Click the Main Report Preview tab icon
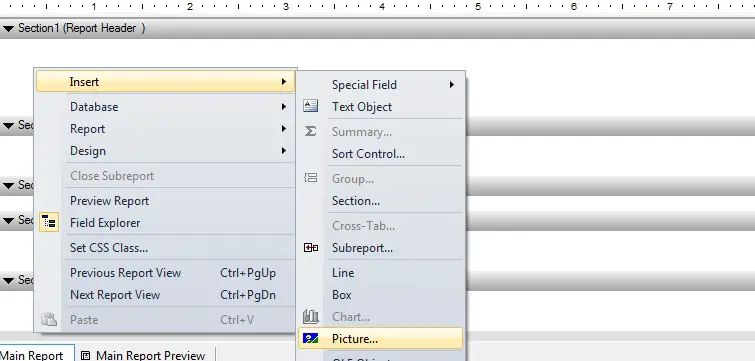The width and height of the screenshot is (755, 361). pos(86,356)
